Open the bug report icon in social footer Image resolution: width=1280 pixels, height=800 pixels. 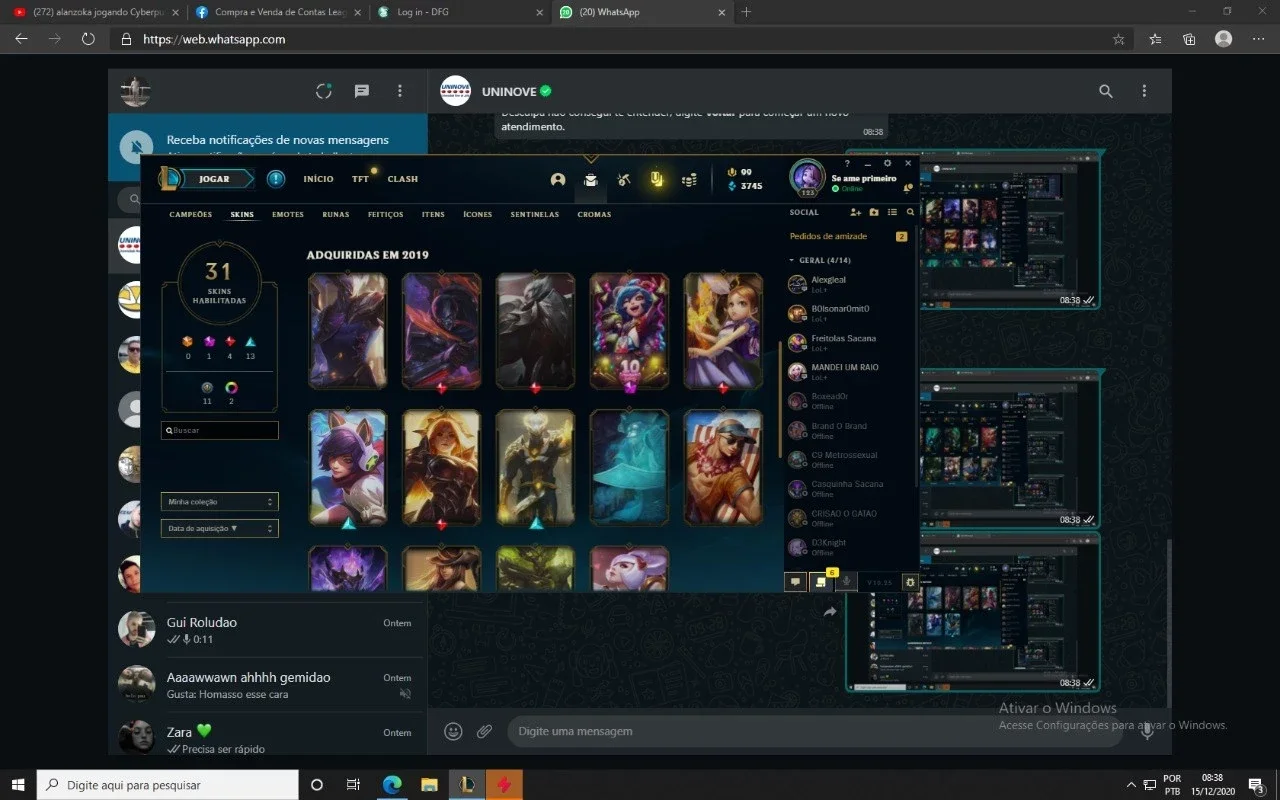(910, 581)
